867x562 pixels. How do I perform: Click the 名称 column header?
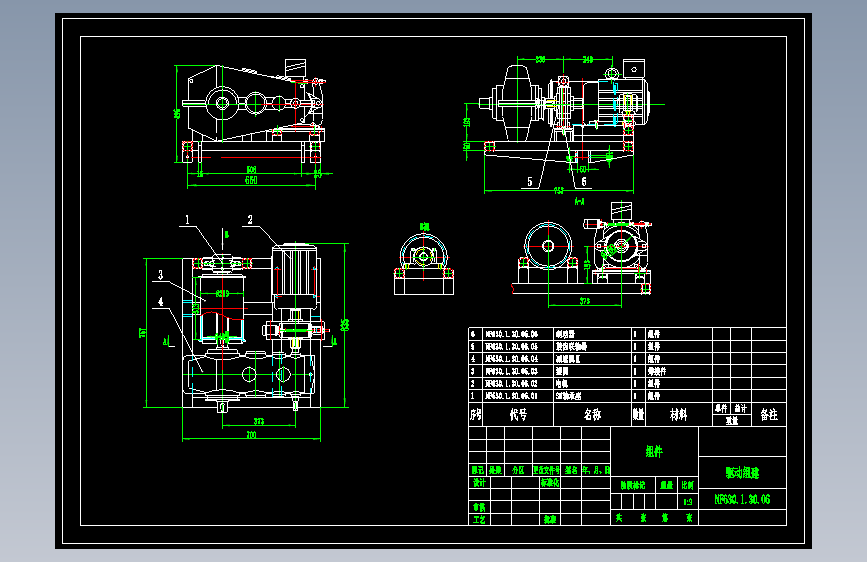(x=592, y=414)
